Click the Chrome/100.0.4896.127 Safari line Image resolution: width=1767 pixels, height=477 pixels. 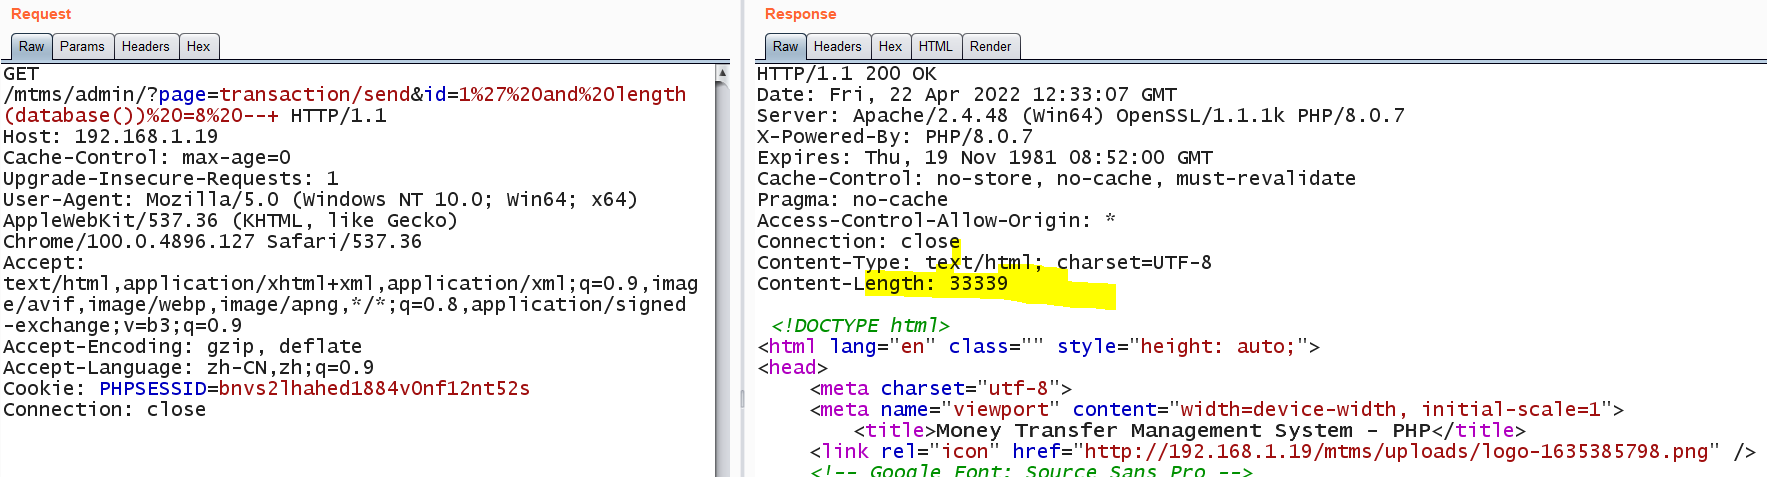click(213, 242)
